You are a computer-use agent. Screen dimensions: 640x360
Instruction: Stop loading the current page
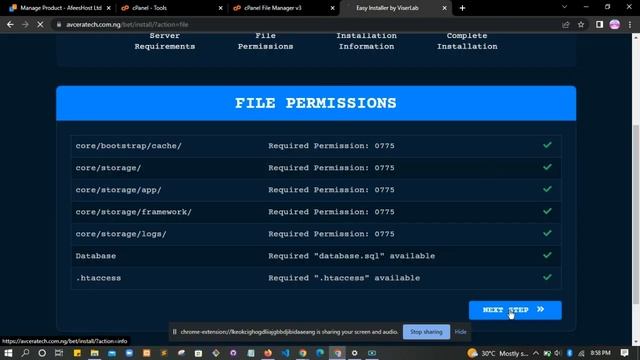pyautogui.click(x=40, y=24)
